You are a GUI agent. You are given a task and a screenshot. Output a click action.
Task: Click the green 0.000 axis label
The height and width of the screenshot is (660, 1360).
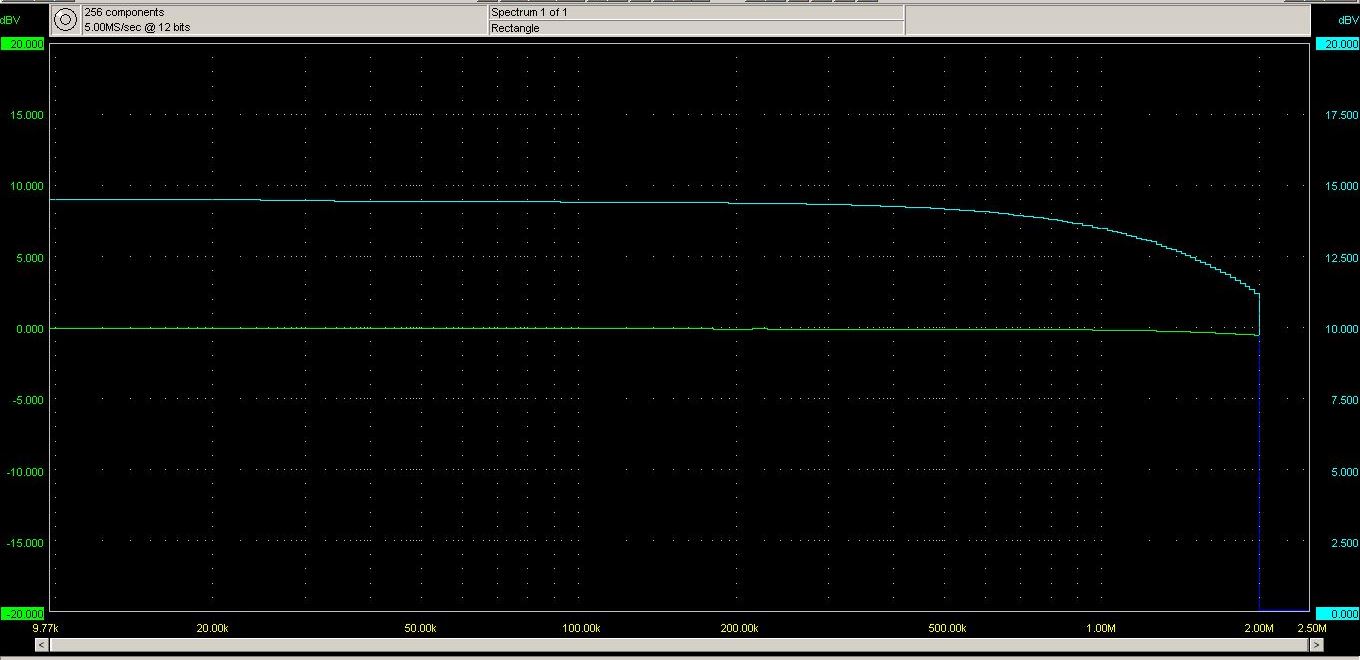point(29,328)
